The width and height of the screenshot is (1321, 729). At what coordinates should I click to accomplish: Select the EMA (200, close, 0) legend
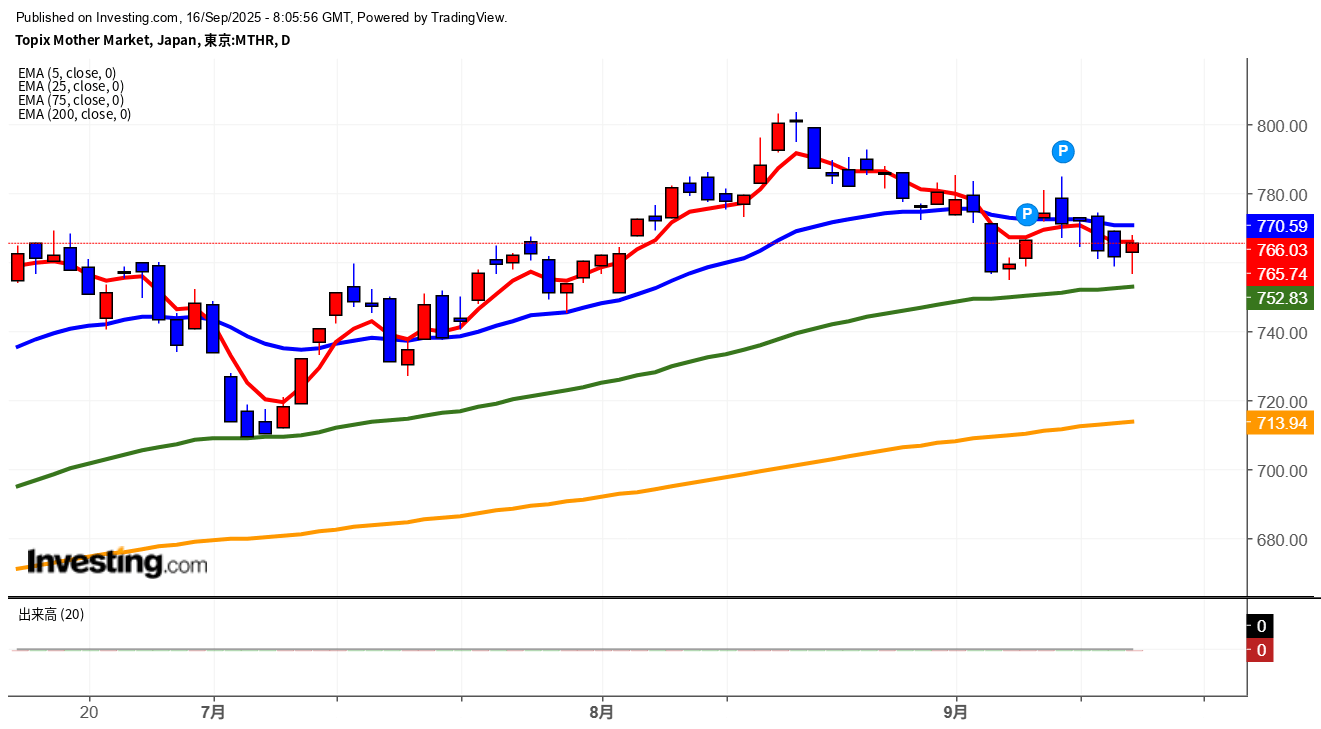click(x=75, y=114)
